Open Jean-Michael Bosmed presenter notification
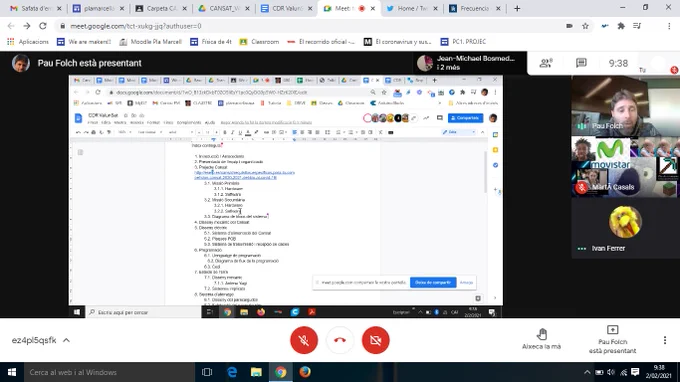This screenshot has height=382, width=680. 471,63
